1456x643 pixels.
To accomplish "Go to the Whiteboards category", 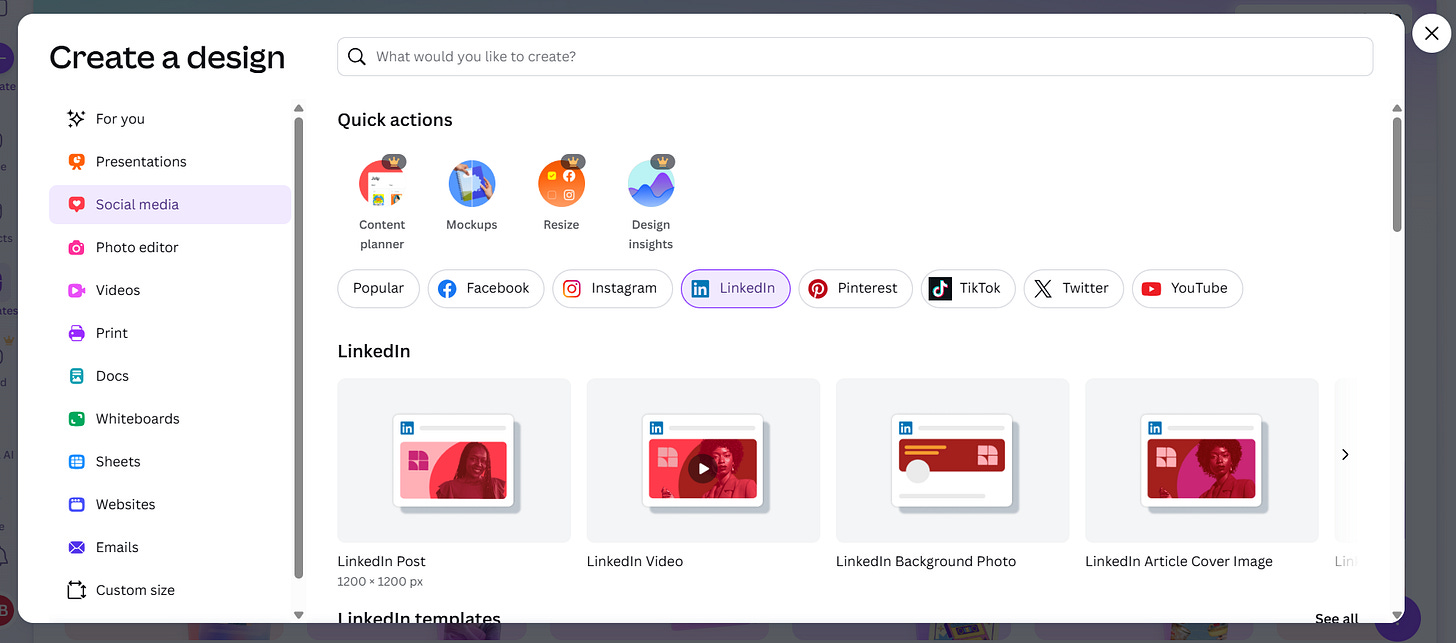I will point(170,419).
